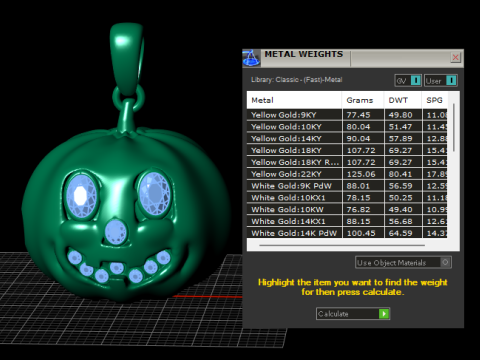Screen dimensions: 480x360
Task: Click the 80.41 DWT value
Action: coord(400,174)
